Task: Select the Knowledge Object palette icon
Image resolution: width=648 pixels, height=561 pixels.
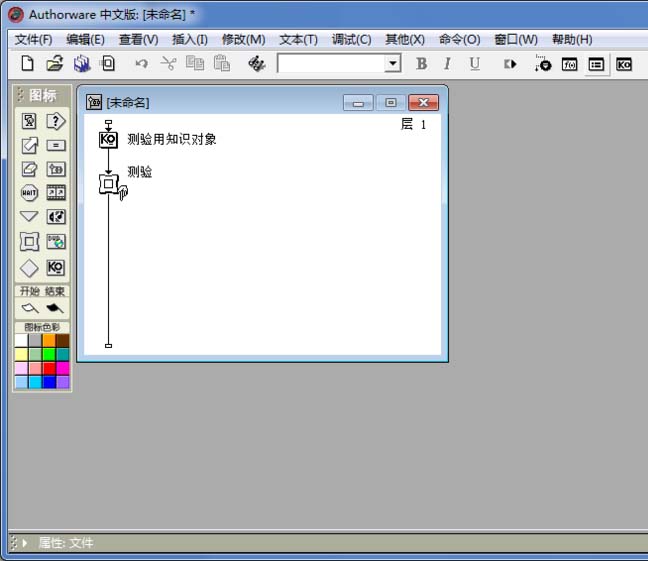Action: pyautogui.click(x=56, y=267)
